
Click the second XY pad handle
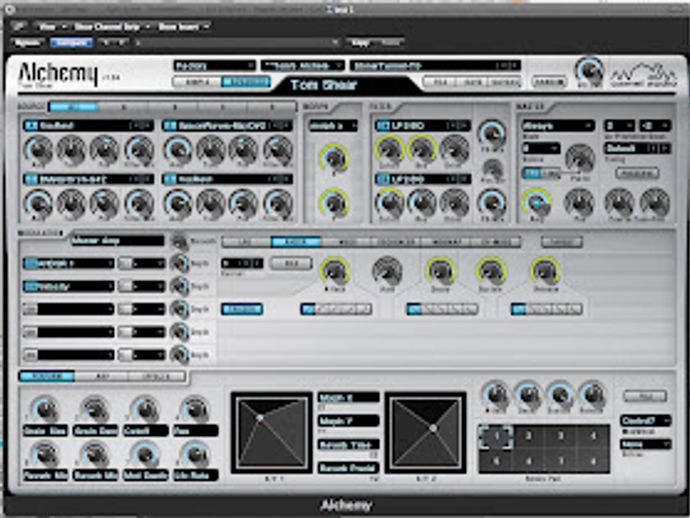click(x=433, y=428)
